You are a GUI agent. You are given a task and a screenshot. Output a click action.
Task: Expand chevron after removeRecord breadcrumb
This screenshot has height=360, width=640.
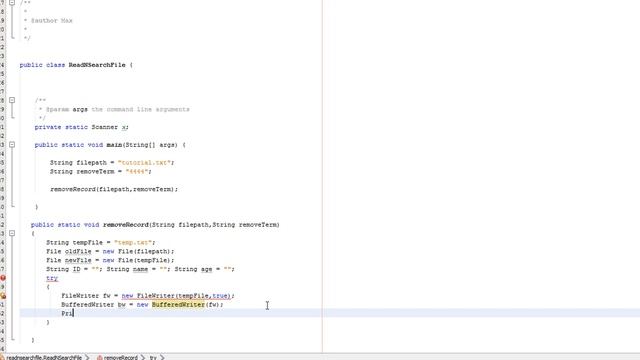click(x=142, y=358)
